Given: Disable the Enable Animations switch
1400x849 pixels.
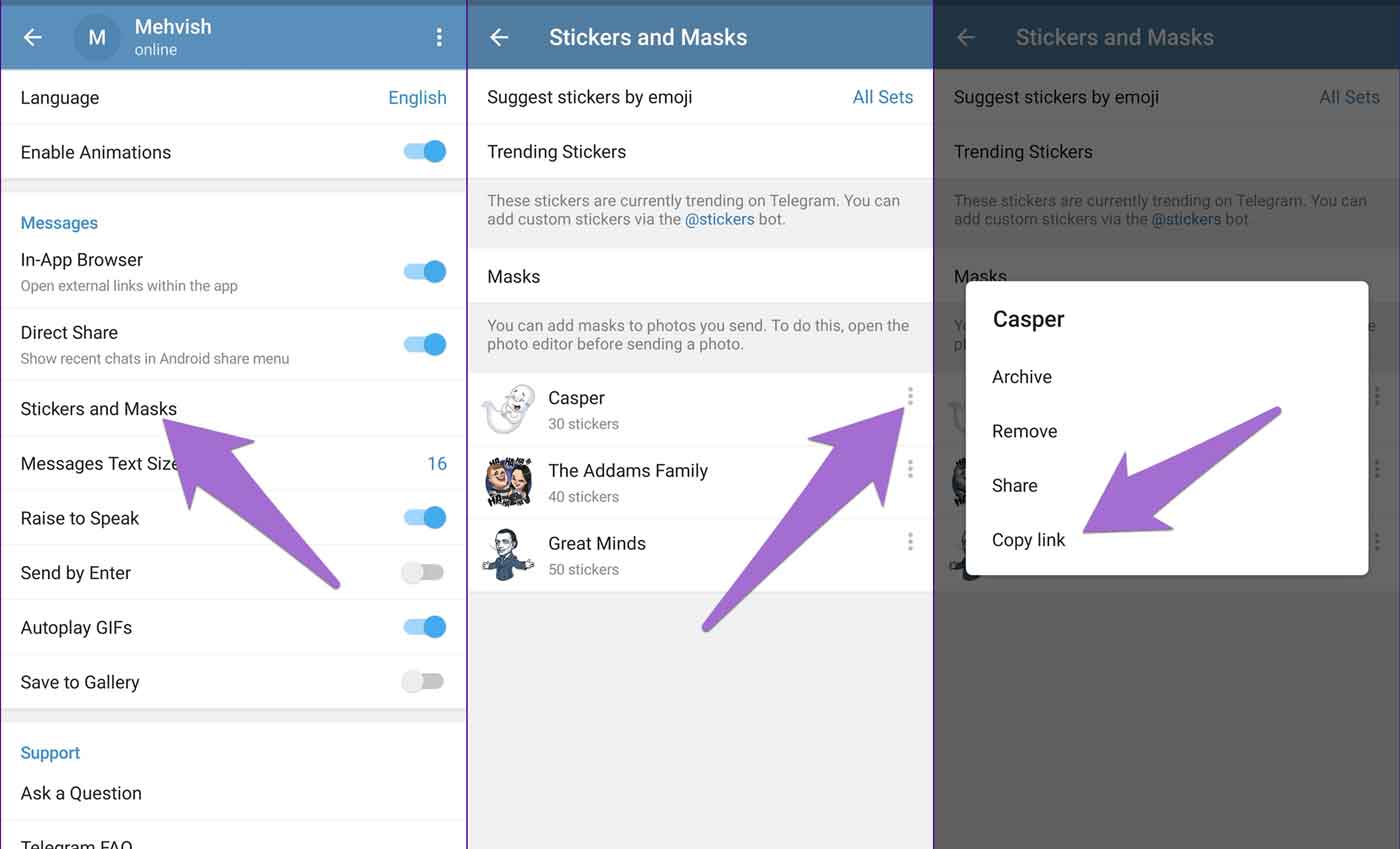Looking at the screenshot, I should 424,152.
